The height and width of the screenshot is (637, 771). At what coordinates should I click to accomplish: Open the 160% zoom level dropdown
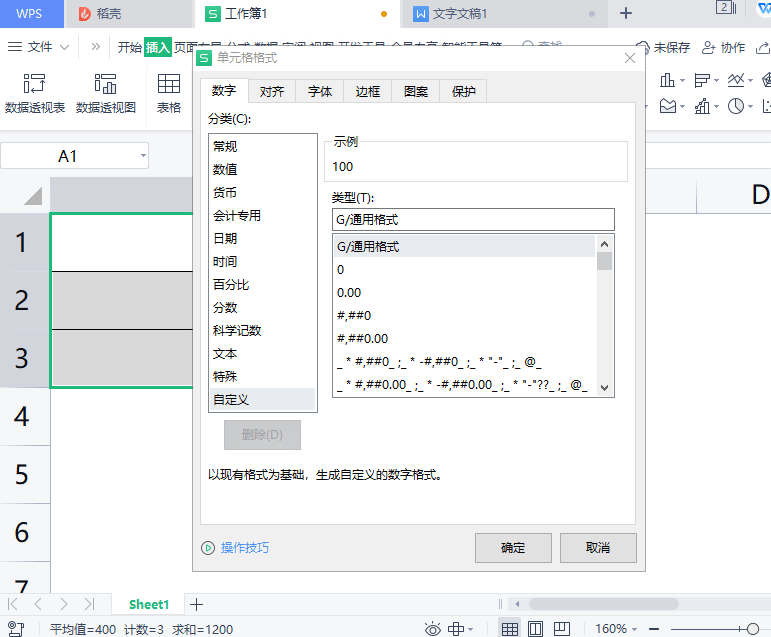click(635, 629)
